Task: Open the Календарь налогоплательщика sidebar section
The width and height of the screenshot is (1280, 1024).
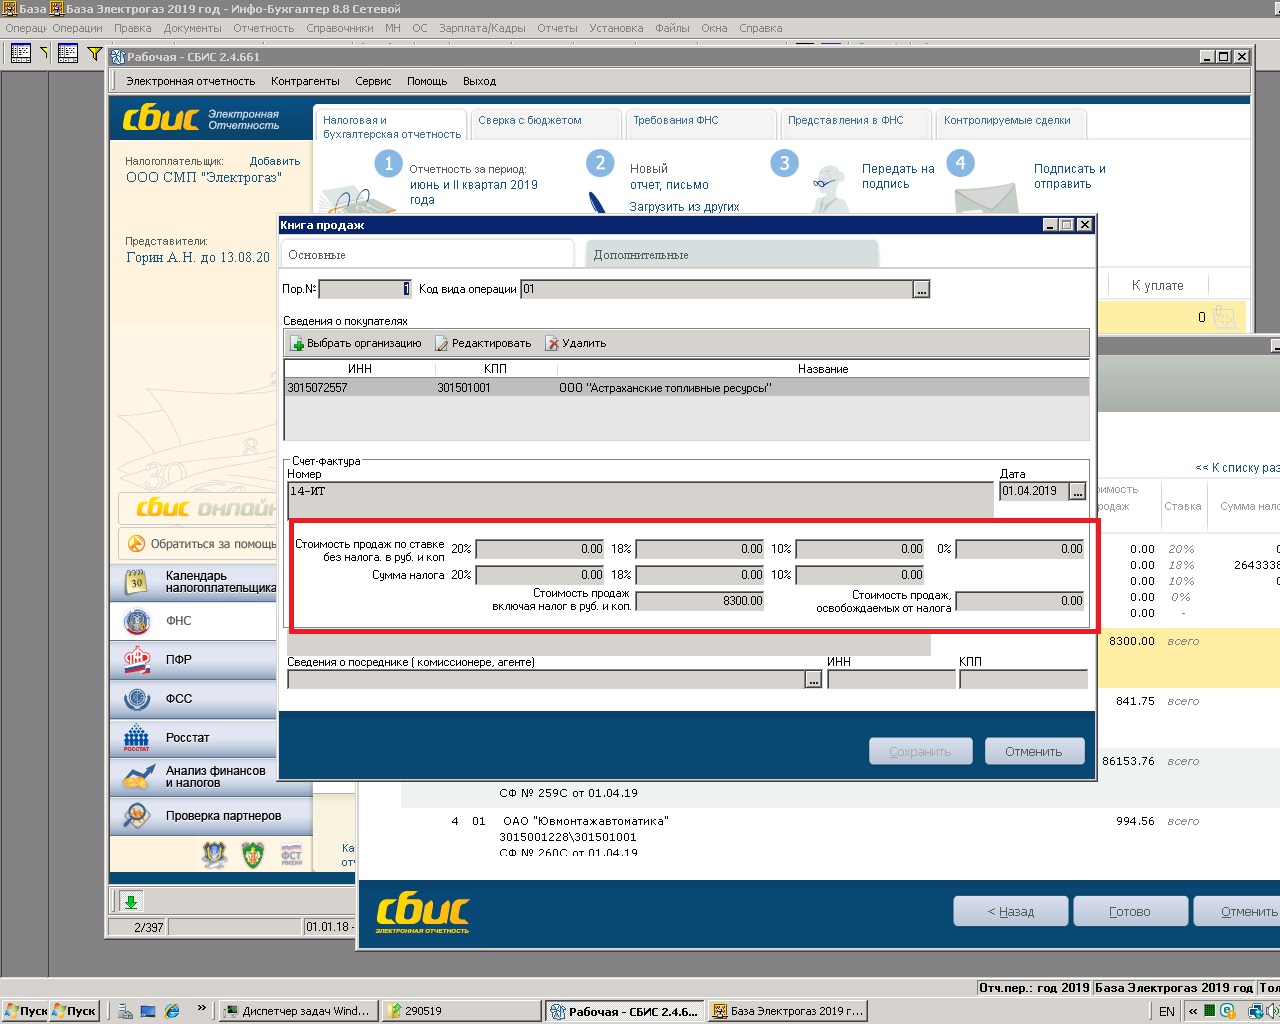Action: pyautogui.click(x=193, y=582)
